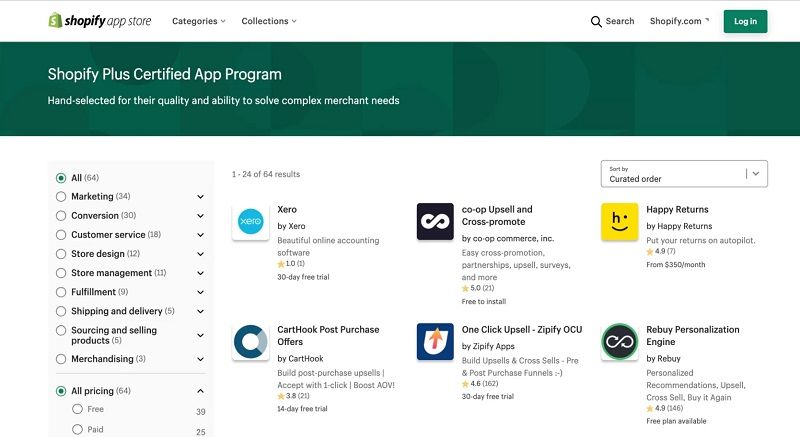The width and height of the screenshot is (800, 437).
Task: Choose the Paid pricing radio option
Action: (x=78, y=429)
